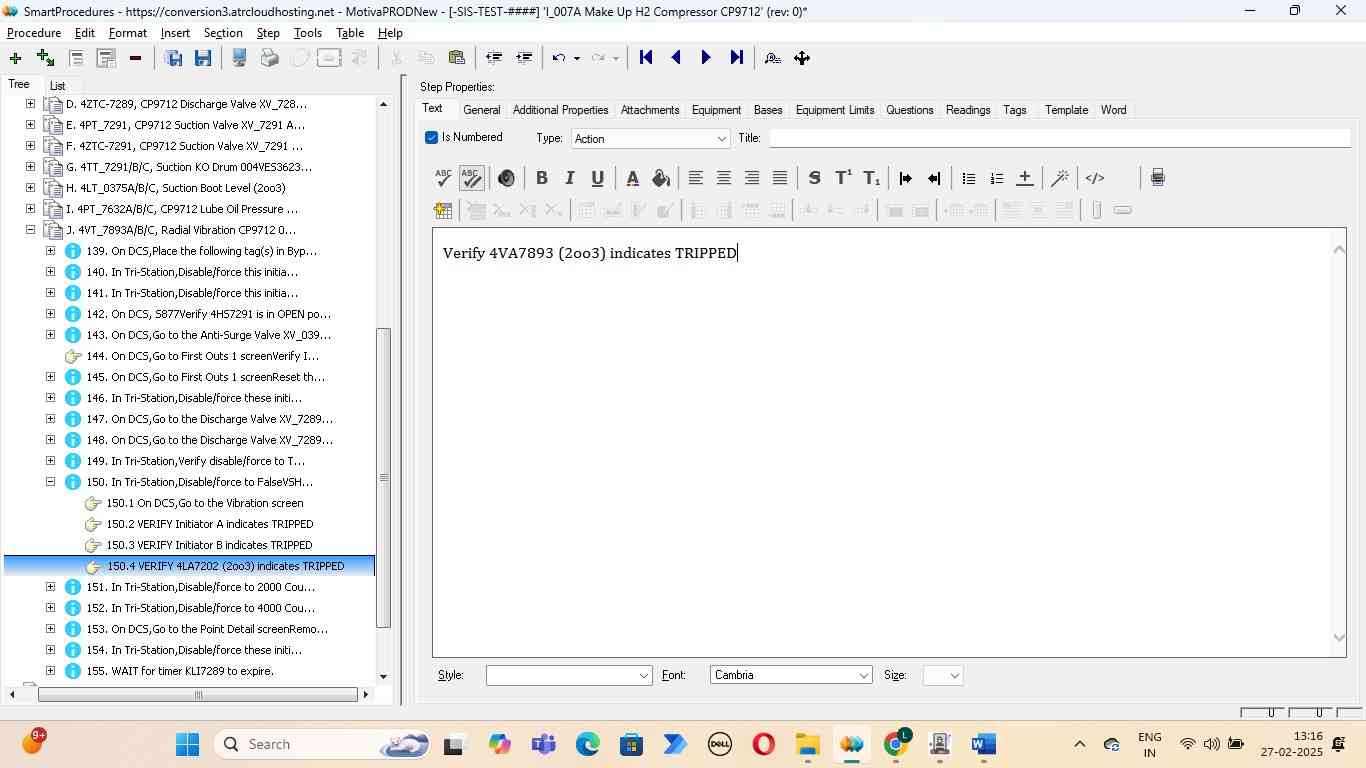Image resolution: width=1366 pixels, height=768 pixels.
Task: Open the Type dropdown showing Action
Action: pos(650,139)
